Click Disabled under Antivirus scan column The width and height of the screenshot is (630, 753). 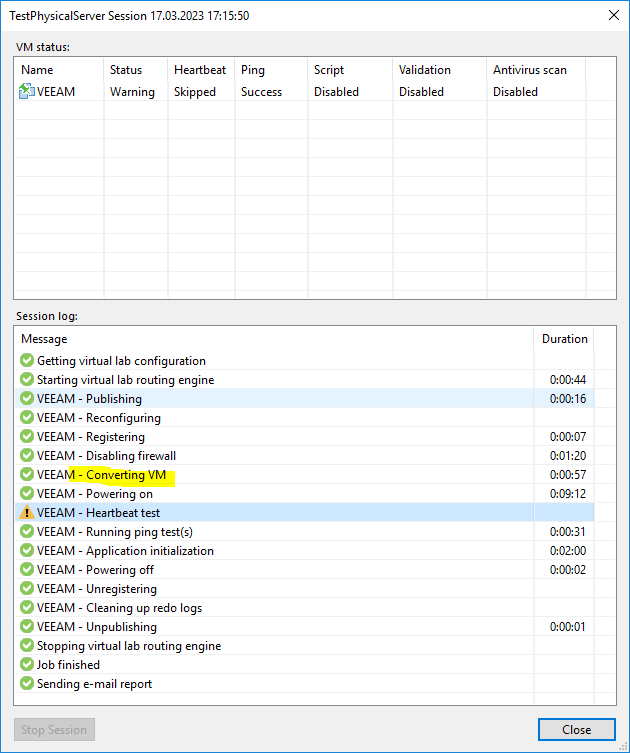point(515,92)
